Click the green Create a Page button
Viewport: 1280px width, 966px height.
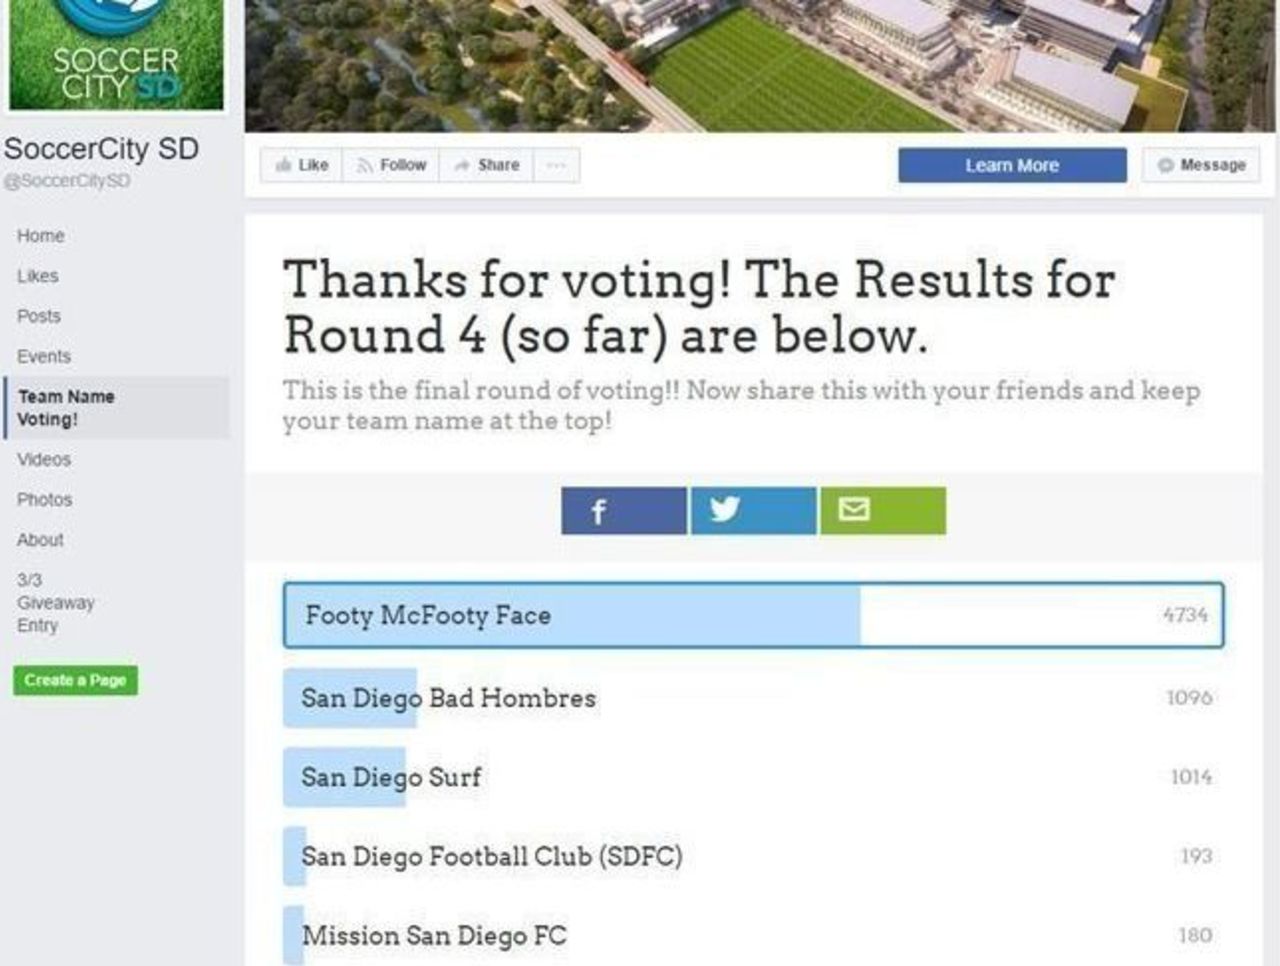[75, 680]
